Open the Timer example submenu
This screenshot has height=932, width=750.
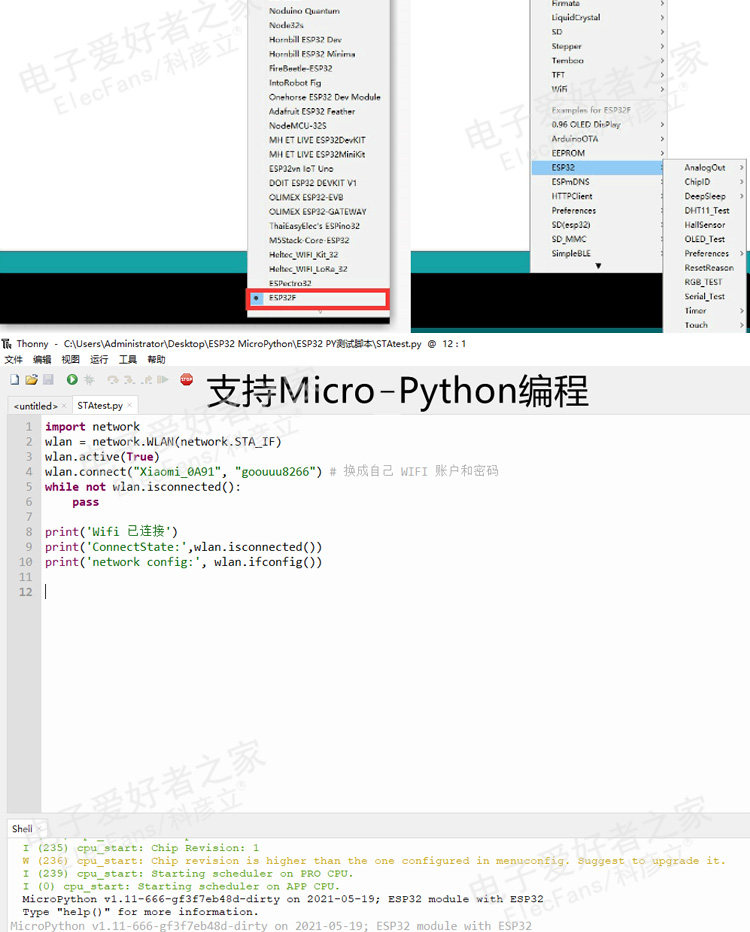(705, 311)
